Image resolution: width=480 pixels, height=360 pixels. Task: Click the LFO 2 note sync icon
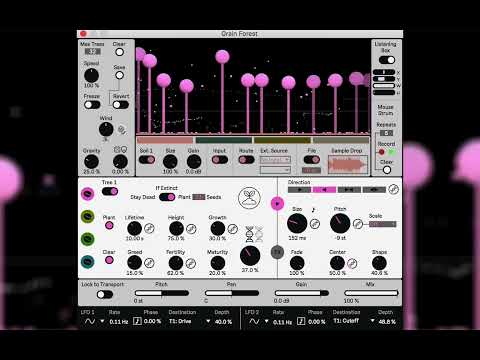pyautogui.click(x=301, y=321)
